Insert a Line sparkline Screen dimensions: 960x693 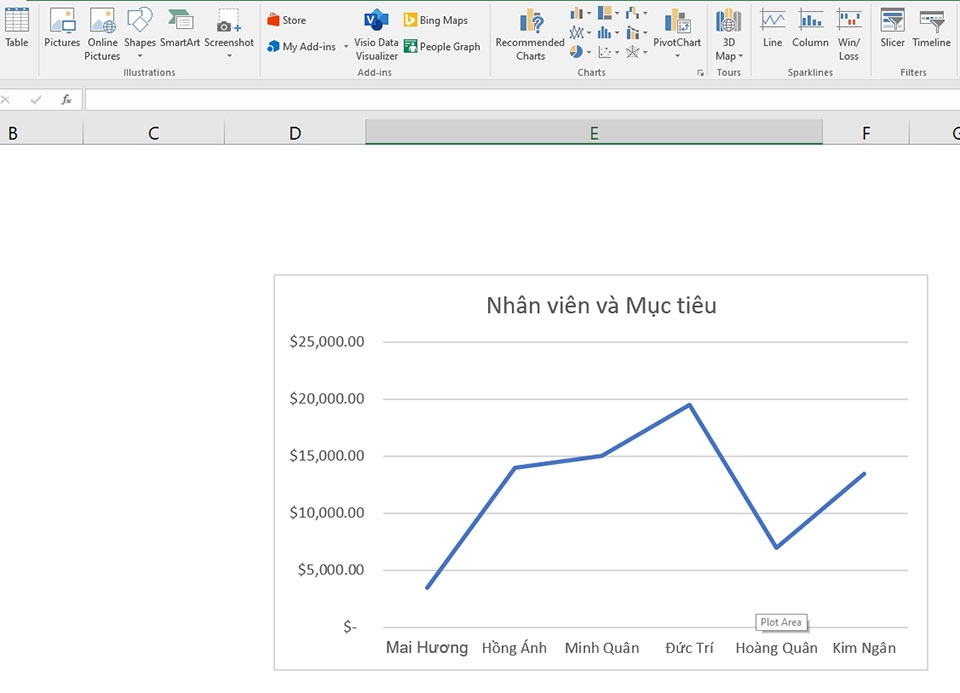click(x=773, y=28)
